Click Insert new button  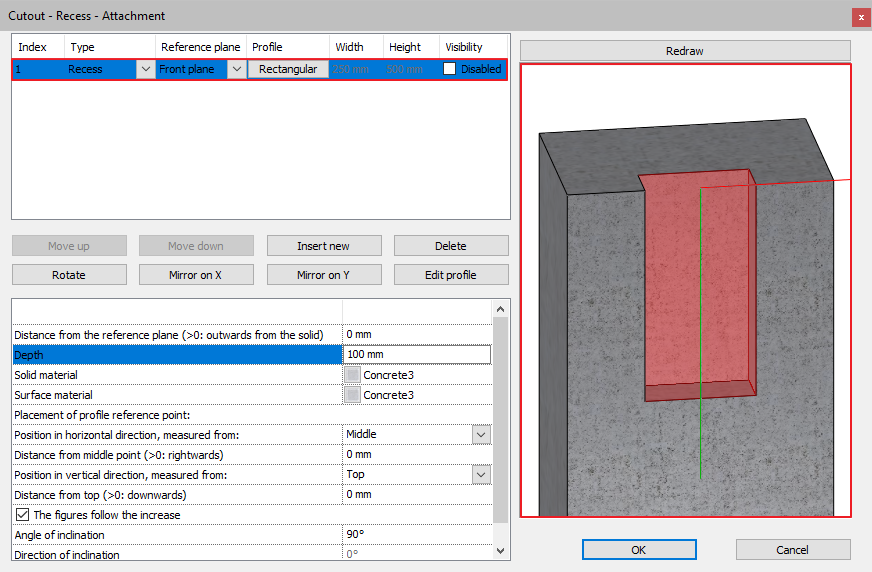coord(323,246)
